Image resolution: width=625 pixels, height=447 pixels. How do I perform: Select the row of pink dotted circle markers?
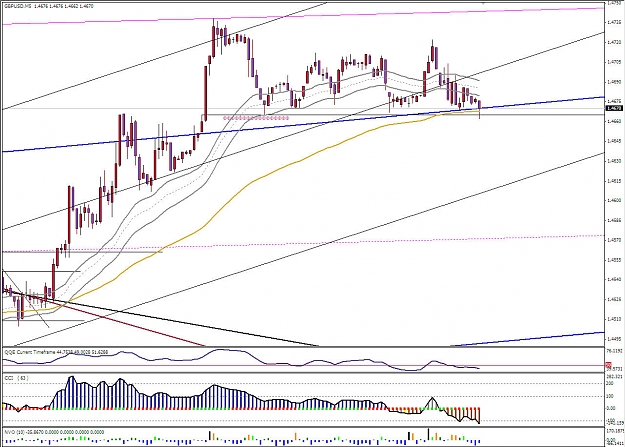256,118
